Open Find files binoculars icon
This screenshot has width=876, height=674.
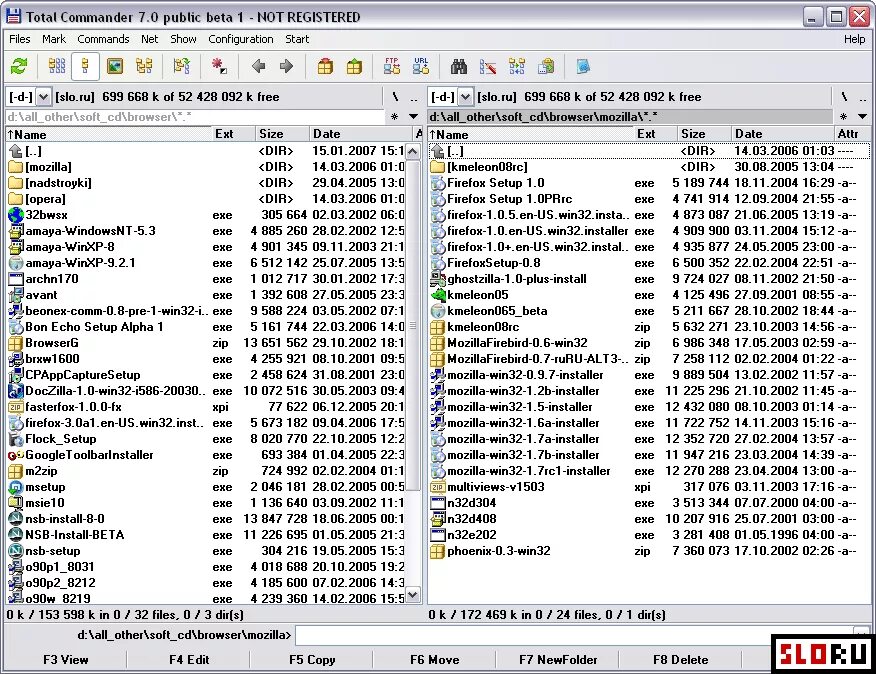[x=459, y=67]
